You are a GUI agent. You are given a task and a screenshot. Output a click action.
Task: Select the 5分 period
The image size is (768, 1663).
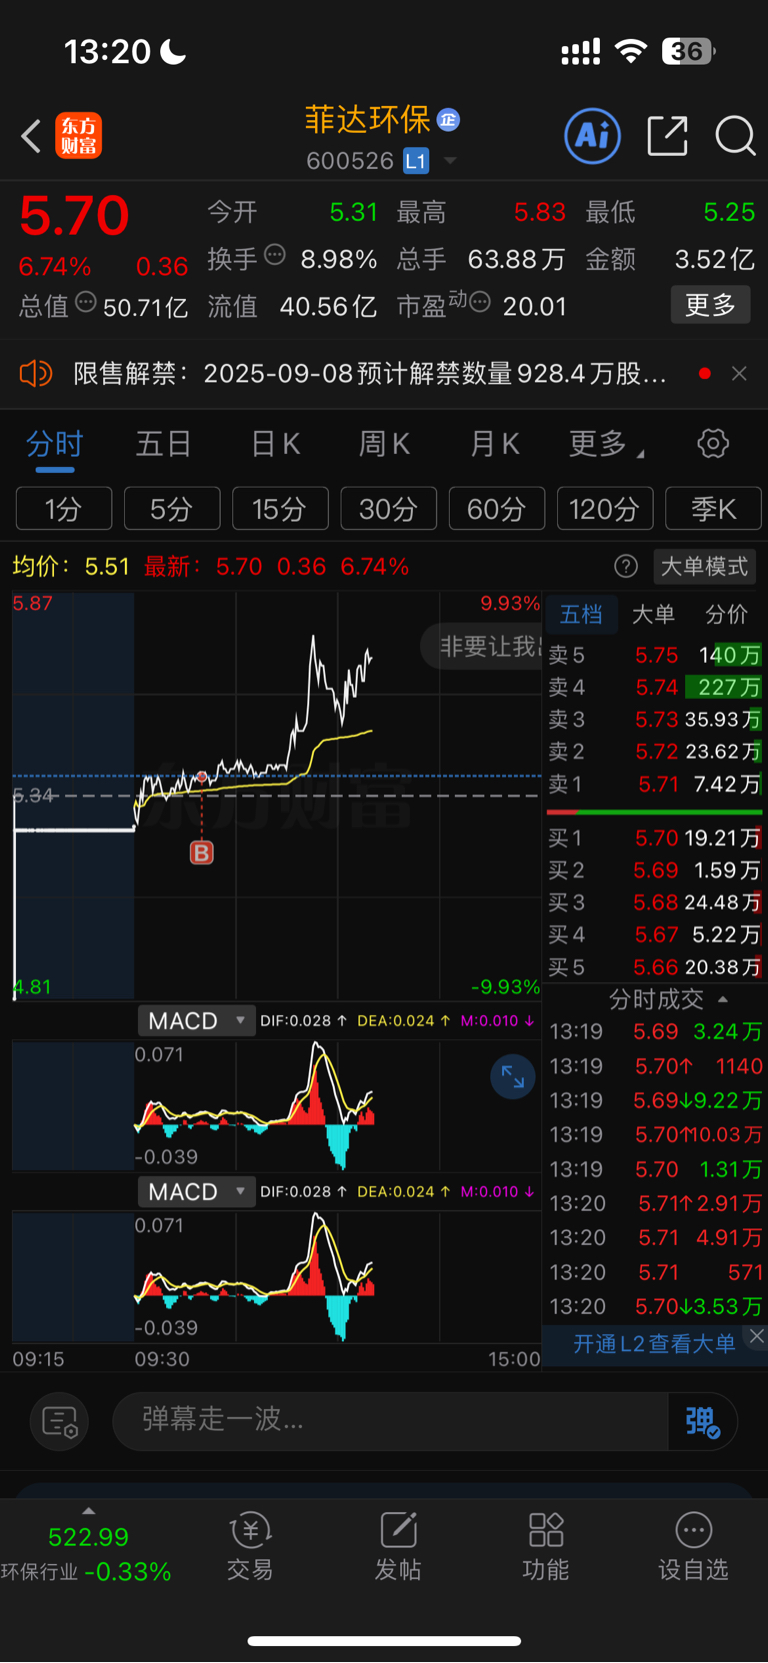pyautogui.click(x=172, y=509)
